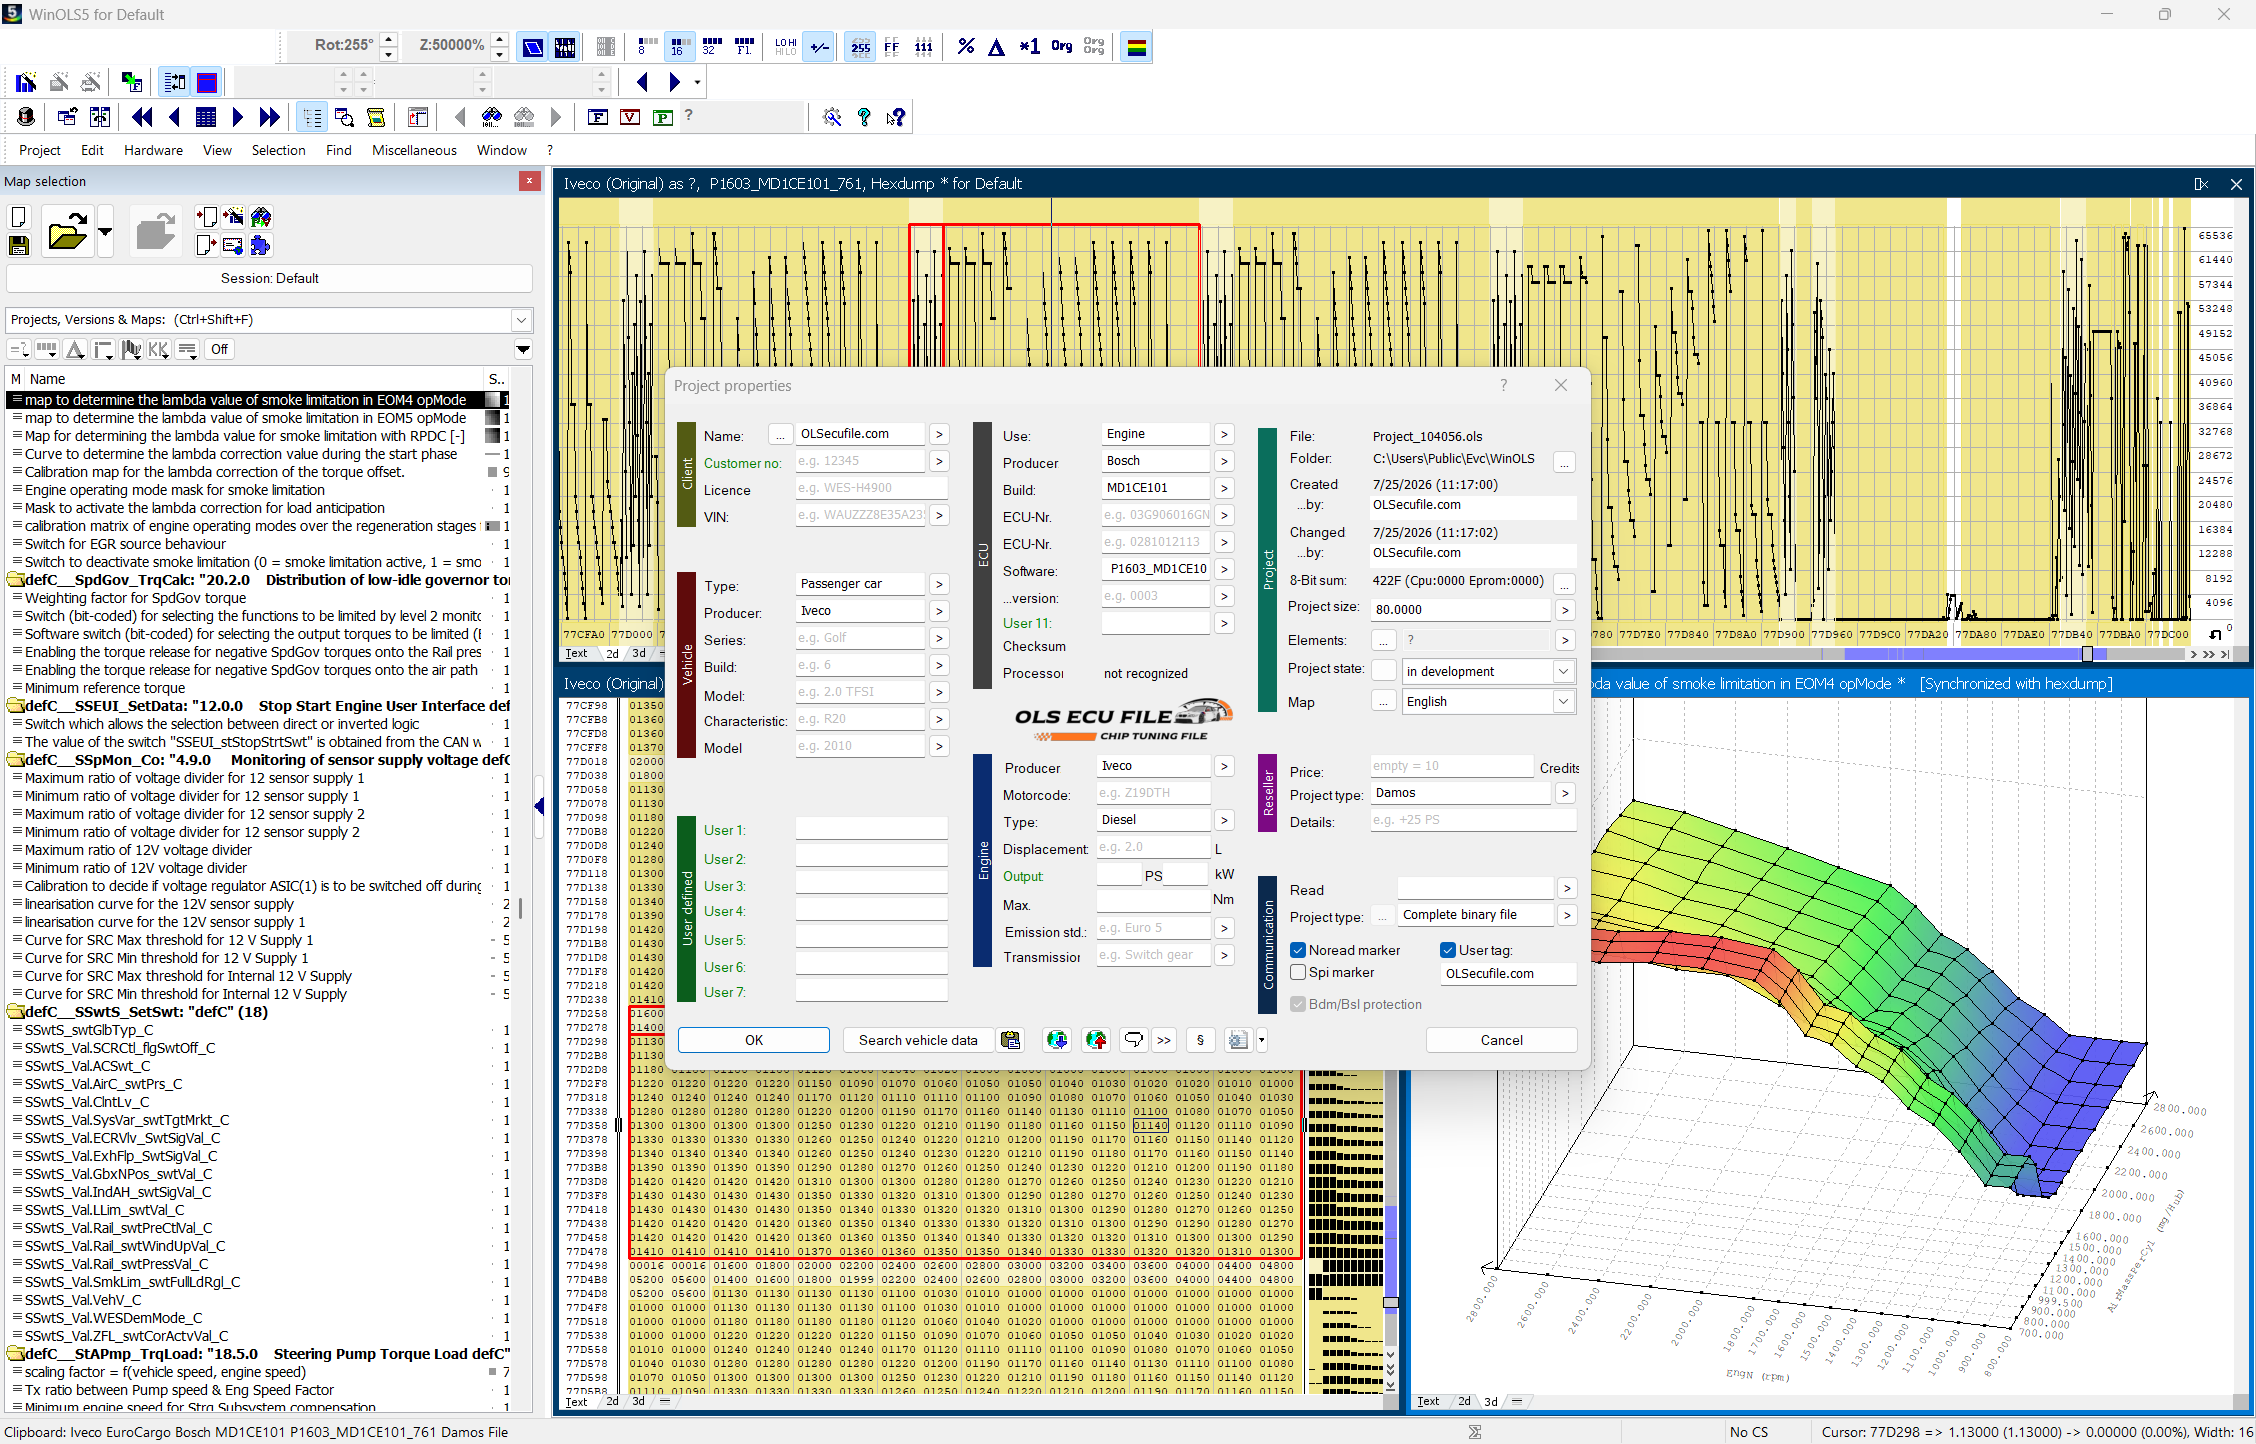The image size is (2256, 1444).
Task: Click the Search vehicle data button
Action: [918, 1040]
